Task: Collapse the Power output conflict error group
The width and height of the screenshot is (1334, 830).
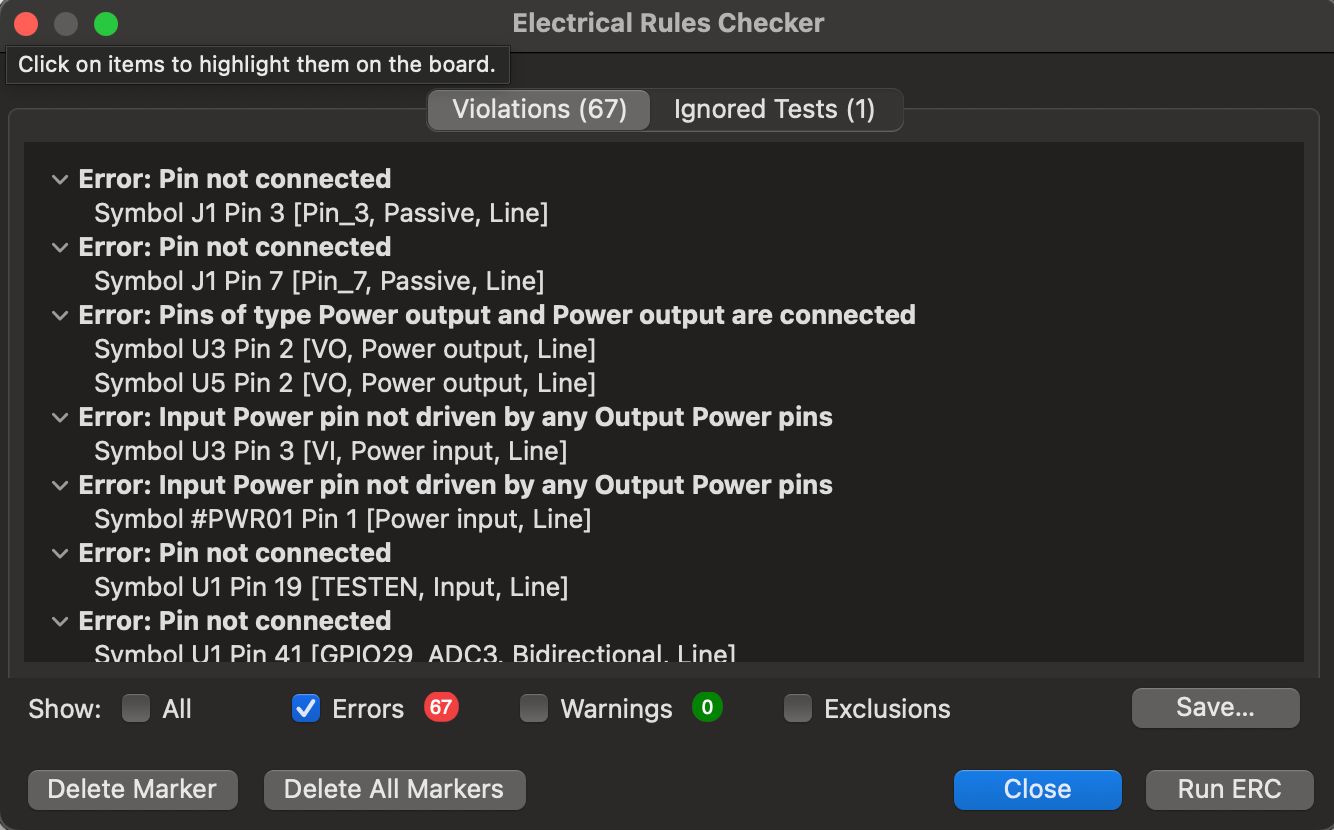Action: click(x=60, y=316)
